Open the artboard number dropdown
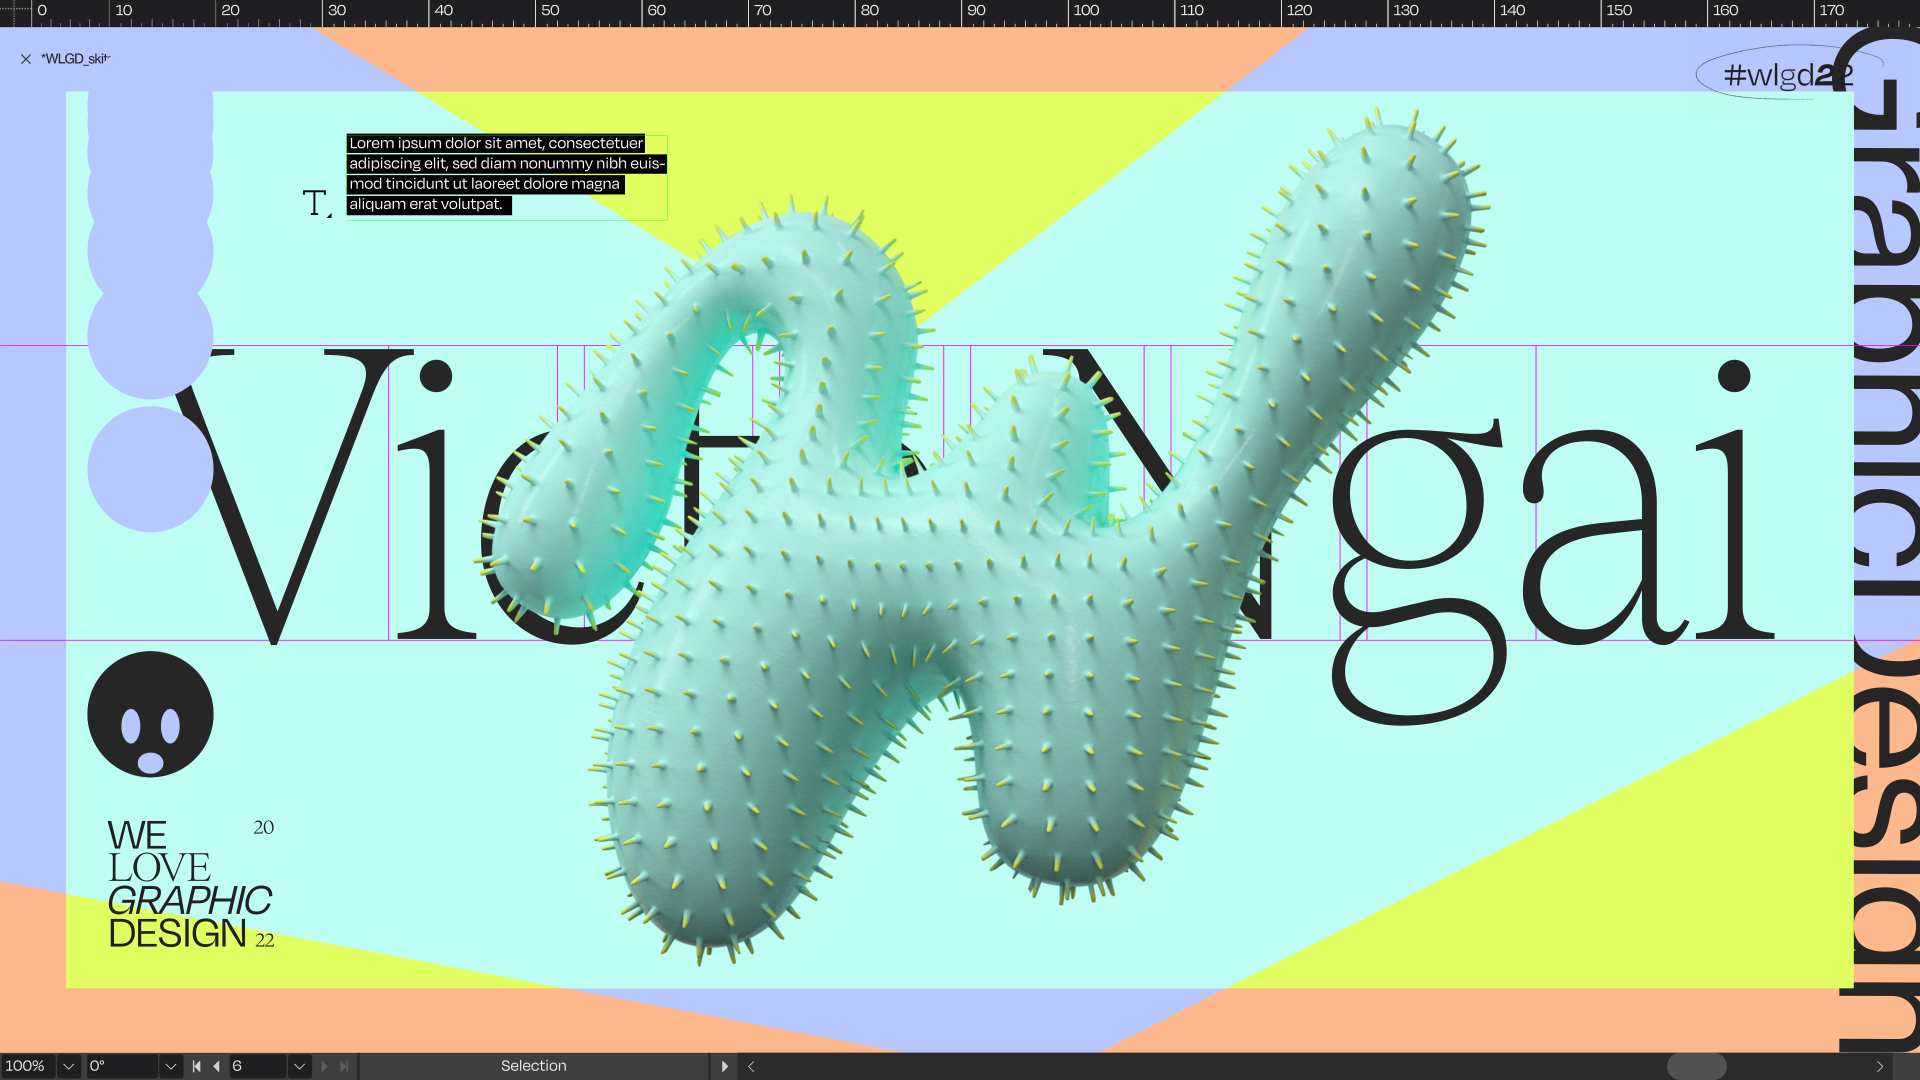The width and height of the screenshot is (1920, 1080). (x=298, y=1066)
